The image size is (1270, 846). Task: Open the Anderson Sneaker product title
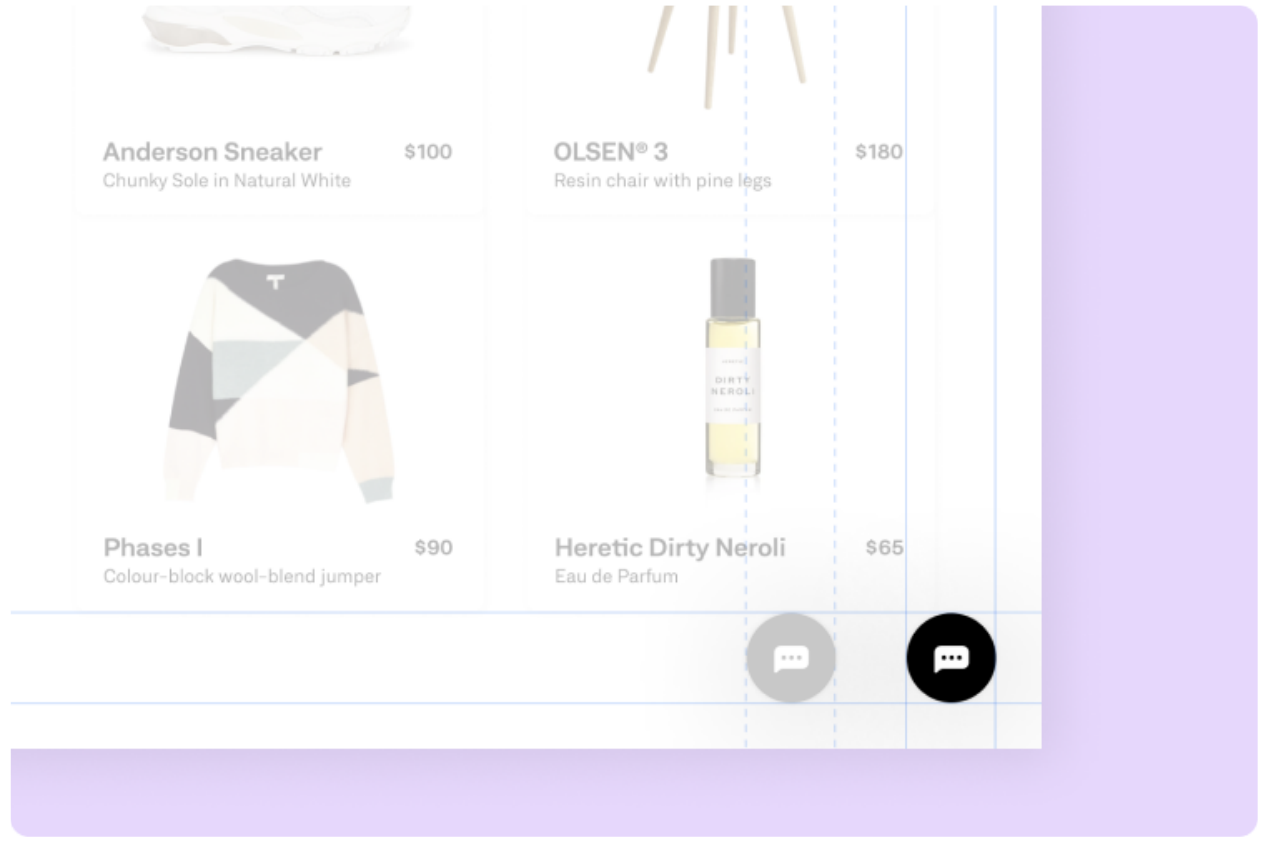[212, 152]
